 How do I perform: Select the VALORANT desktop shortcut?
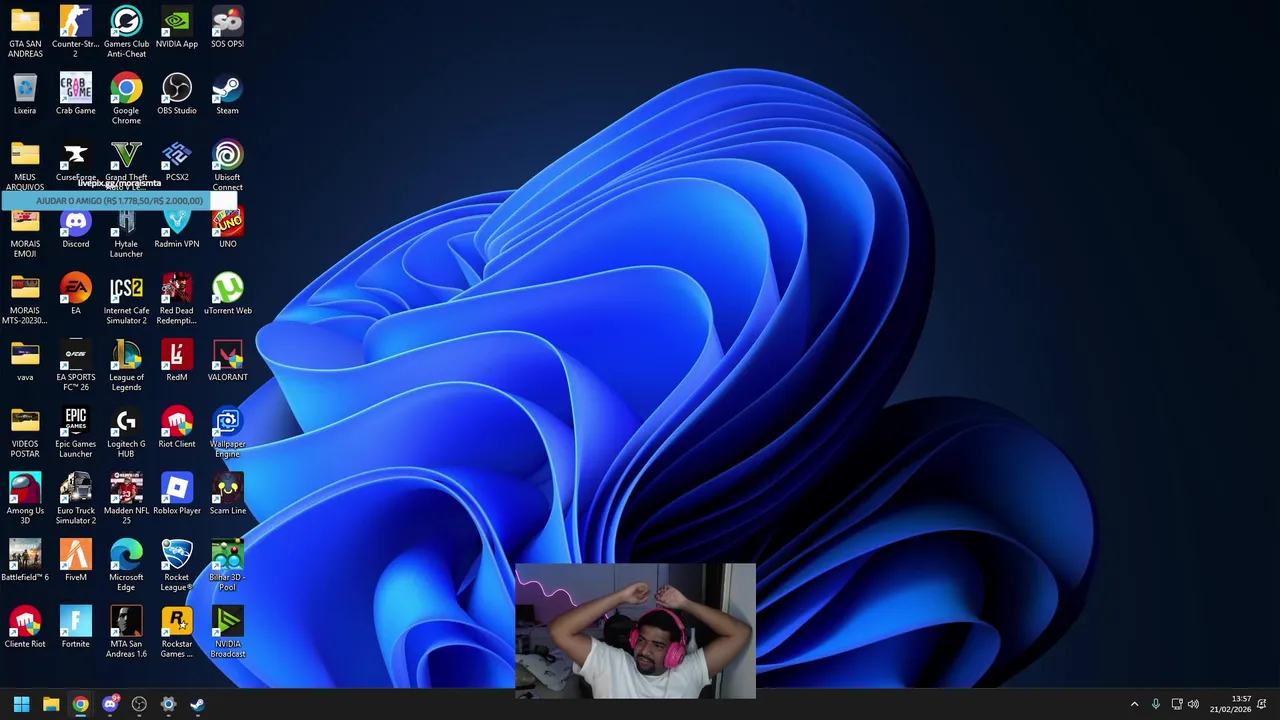pos(227,361)
